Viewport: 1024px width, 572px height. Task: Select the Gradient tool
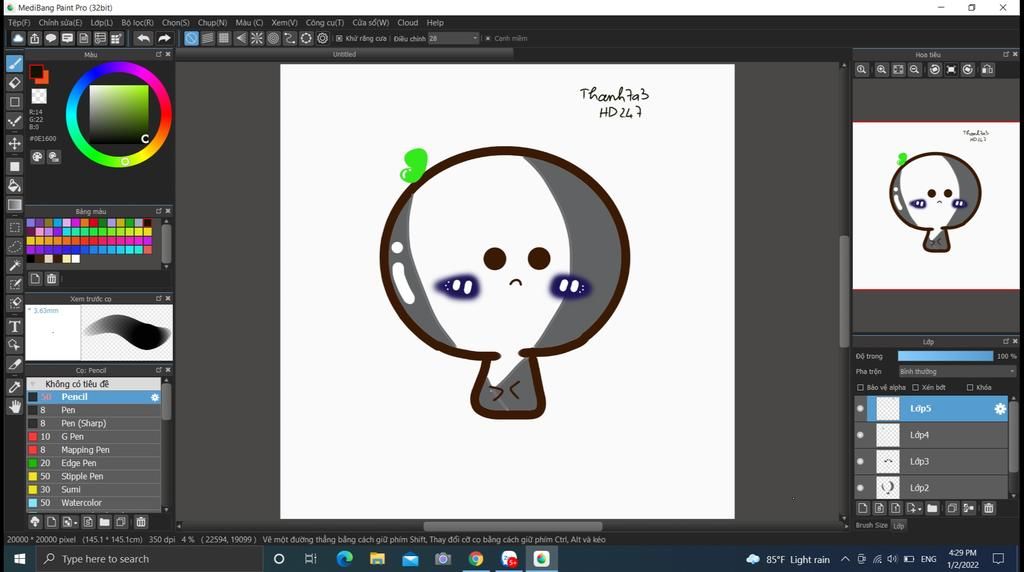pyautogui.click(x=14, y=206)
